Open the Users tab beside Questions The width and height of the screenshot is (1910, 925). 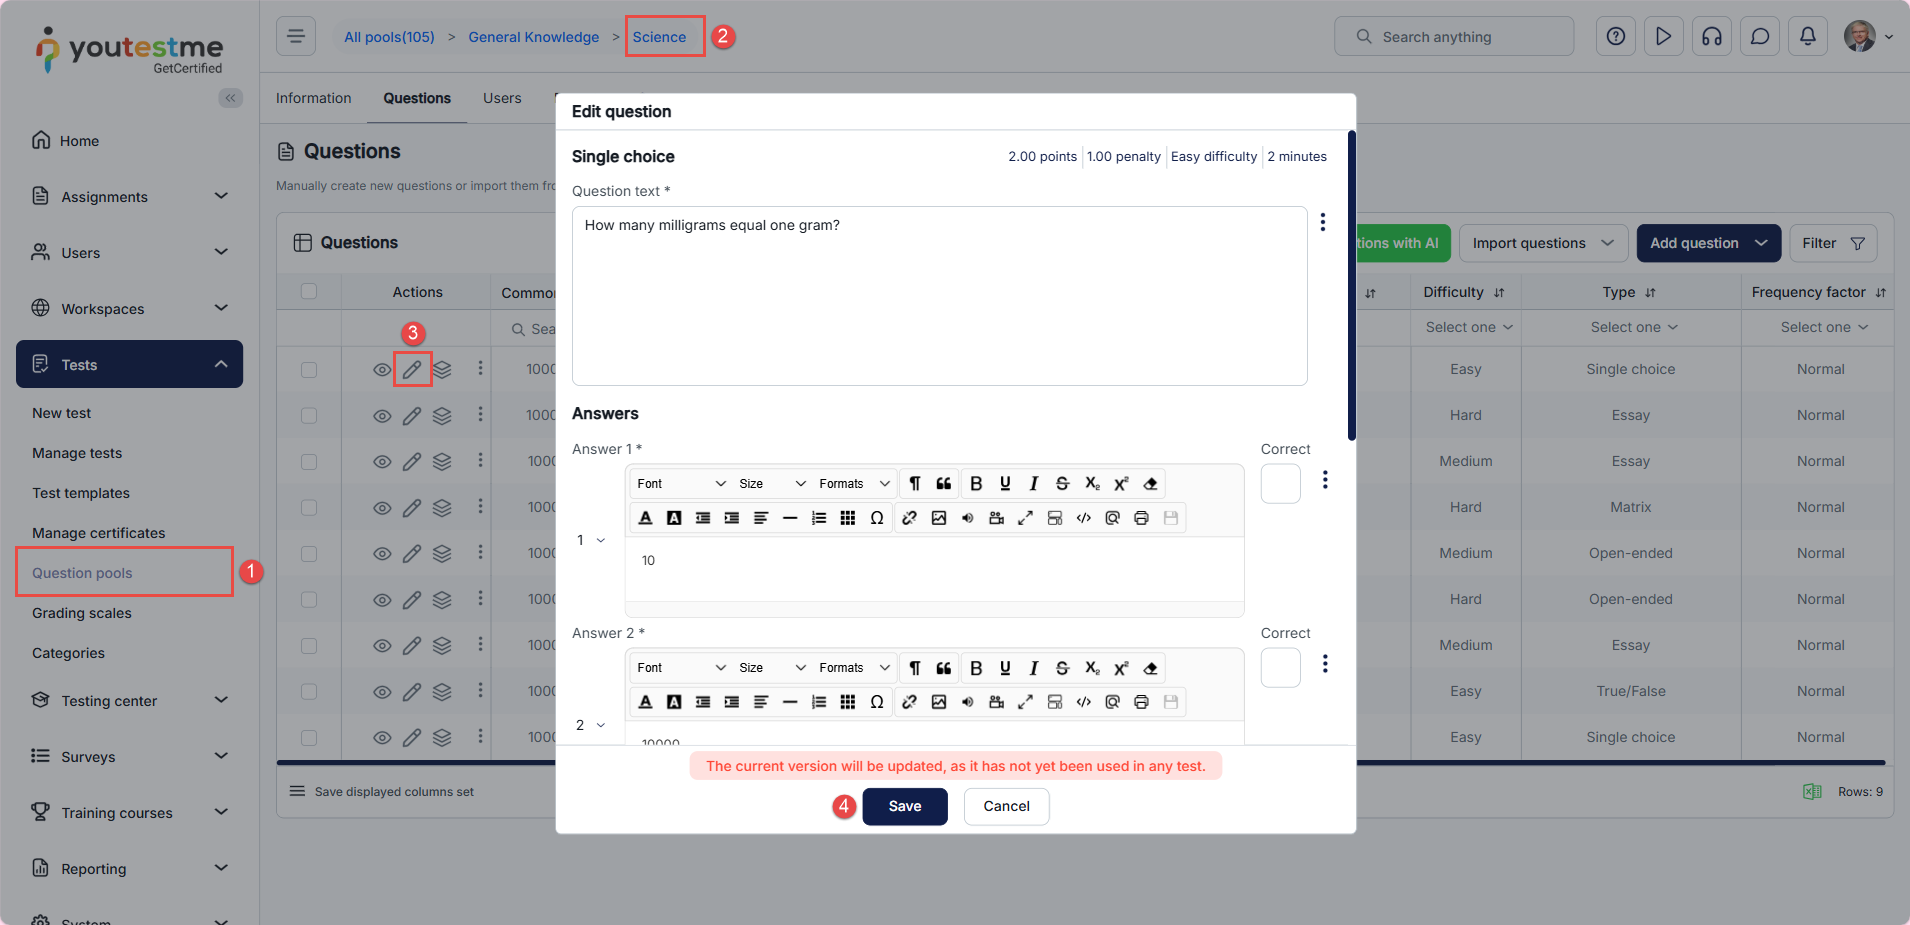502,98
